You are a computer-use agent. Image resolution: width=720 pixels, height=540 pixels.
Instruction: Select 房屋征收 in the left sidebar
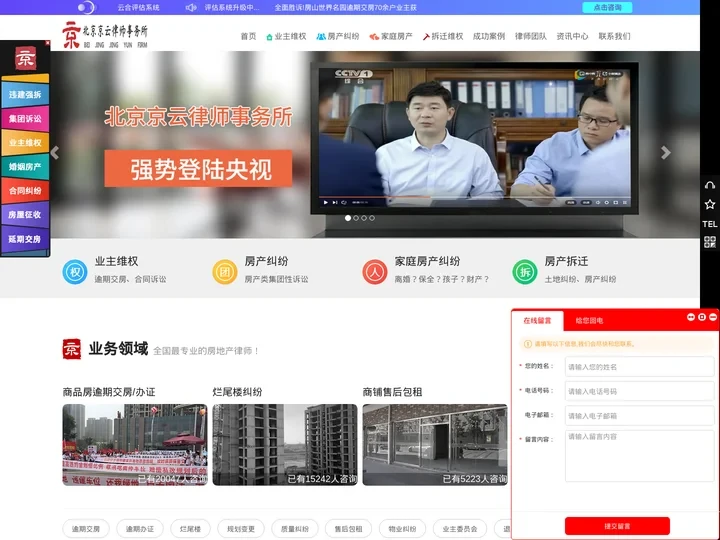(25, 214)
